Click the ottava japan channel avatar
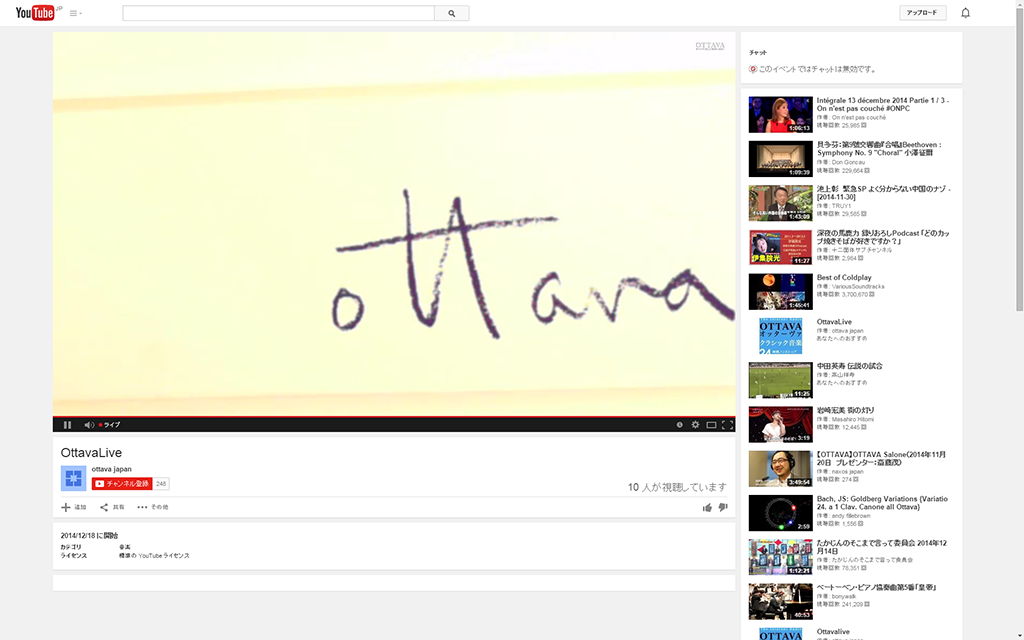 (x=73, y=478)
